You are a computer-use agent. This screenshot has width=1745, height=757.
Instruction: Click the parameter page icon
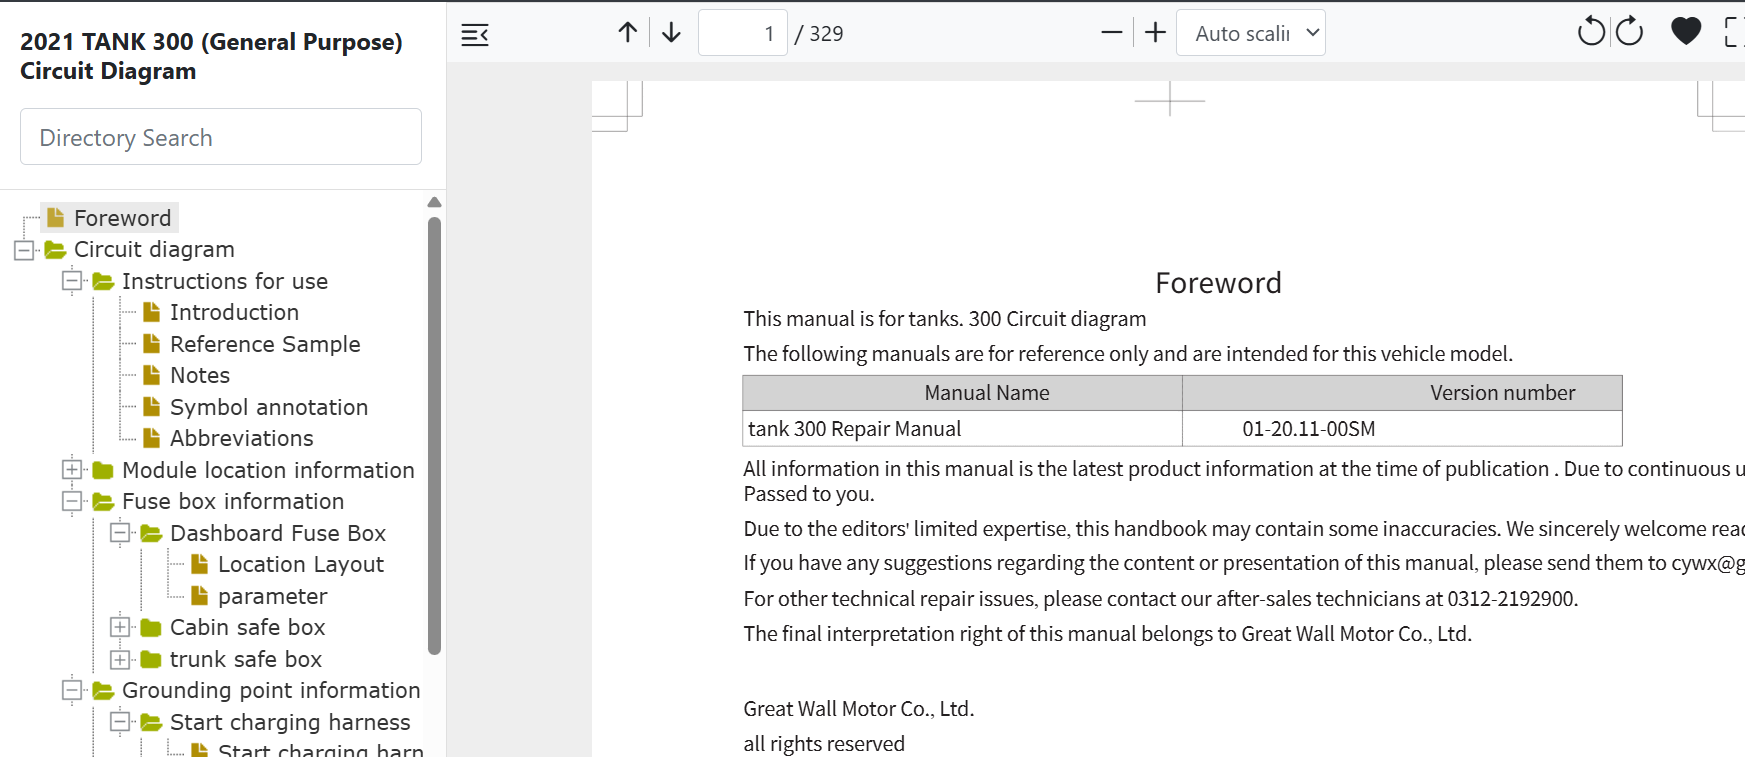(x=200, y=596)
